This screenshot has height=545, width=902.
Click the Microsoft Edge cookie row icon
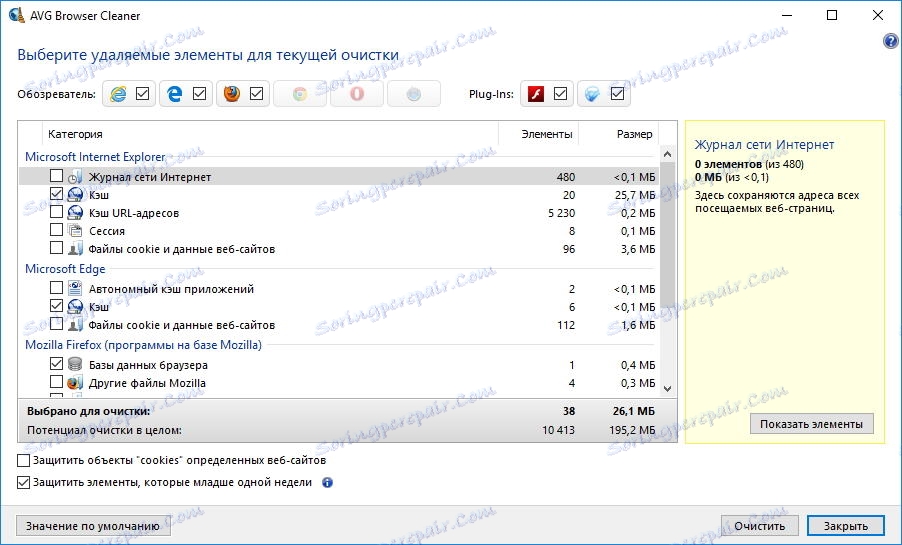[x=75, y=325]
